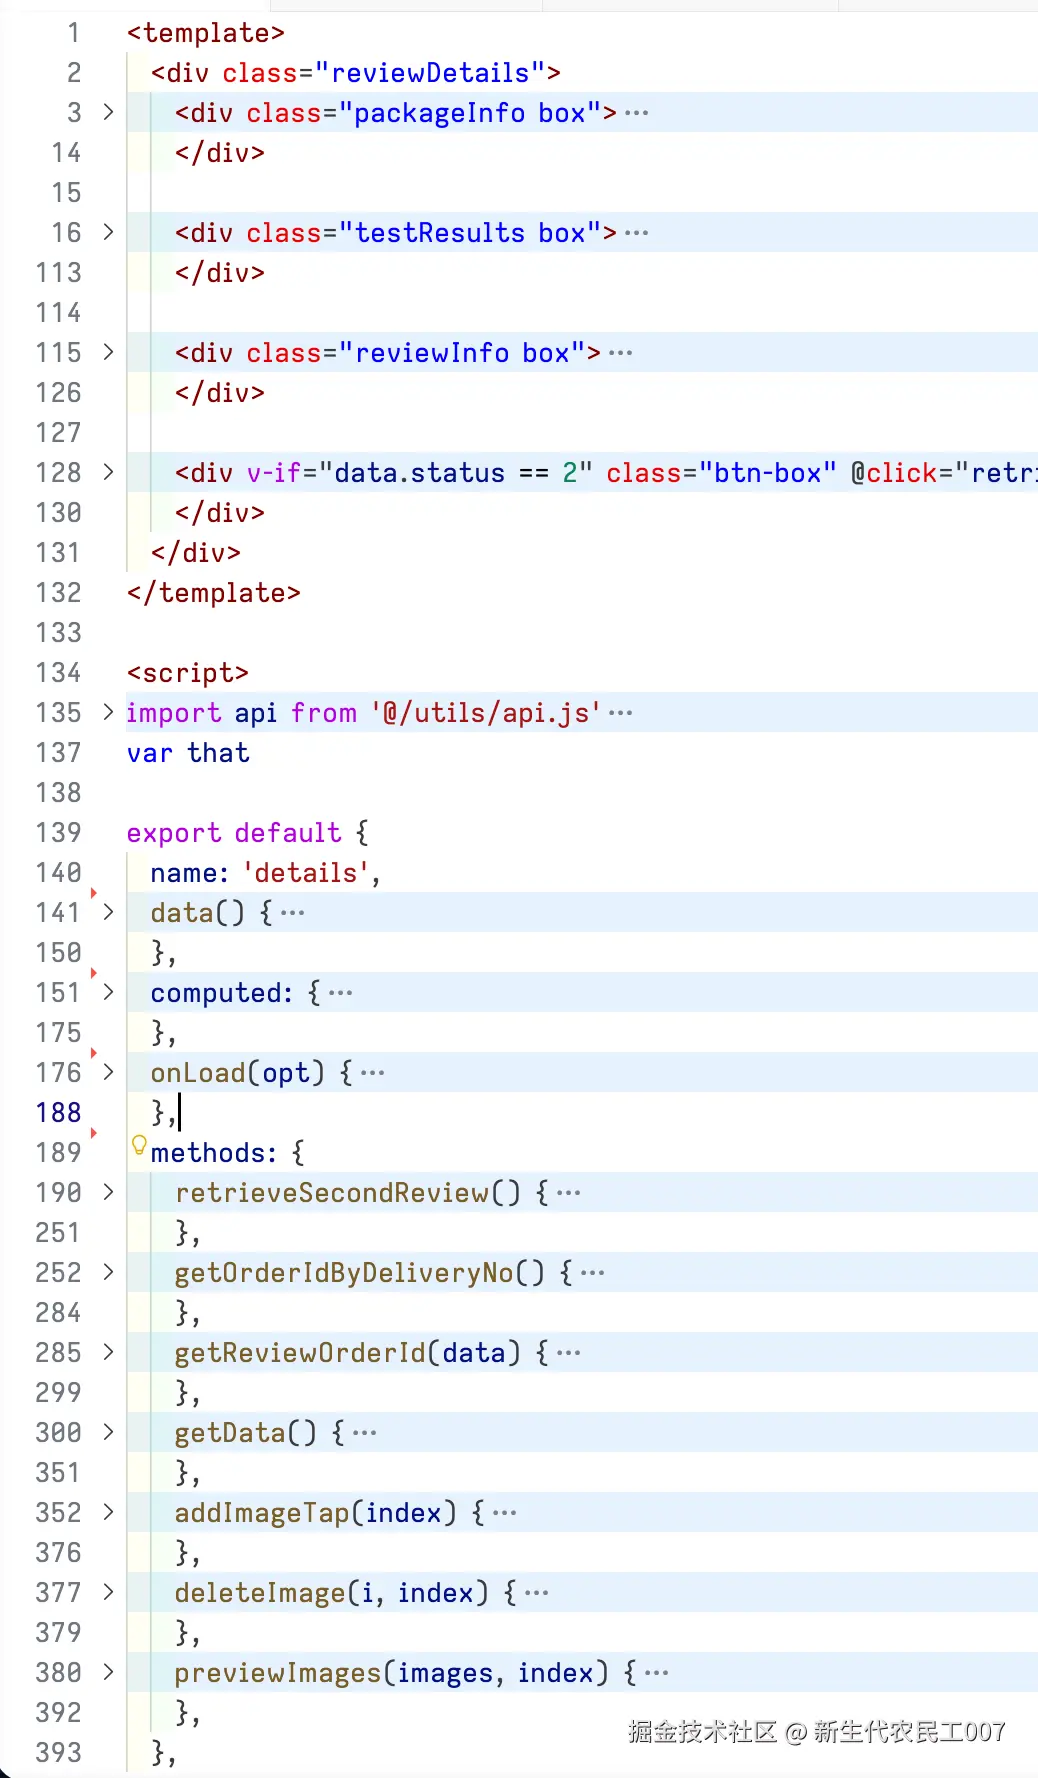Viewport: 1038px width, 1778px height.
Task: Click line number 134 in the gutter
Action: coord(58,673)
